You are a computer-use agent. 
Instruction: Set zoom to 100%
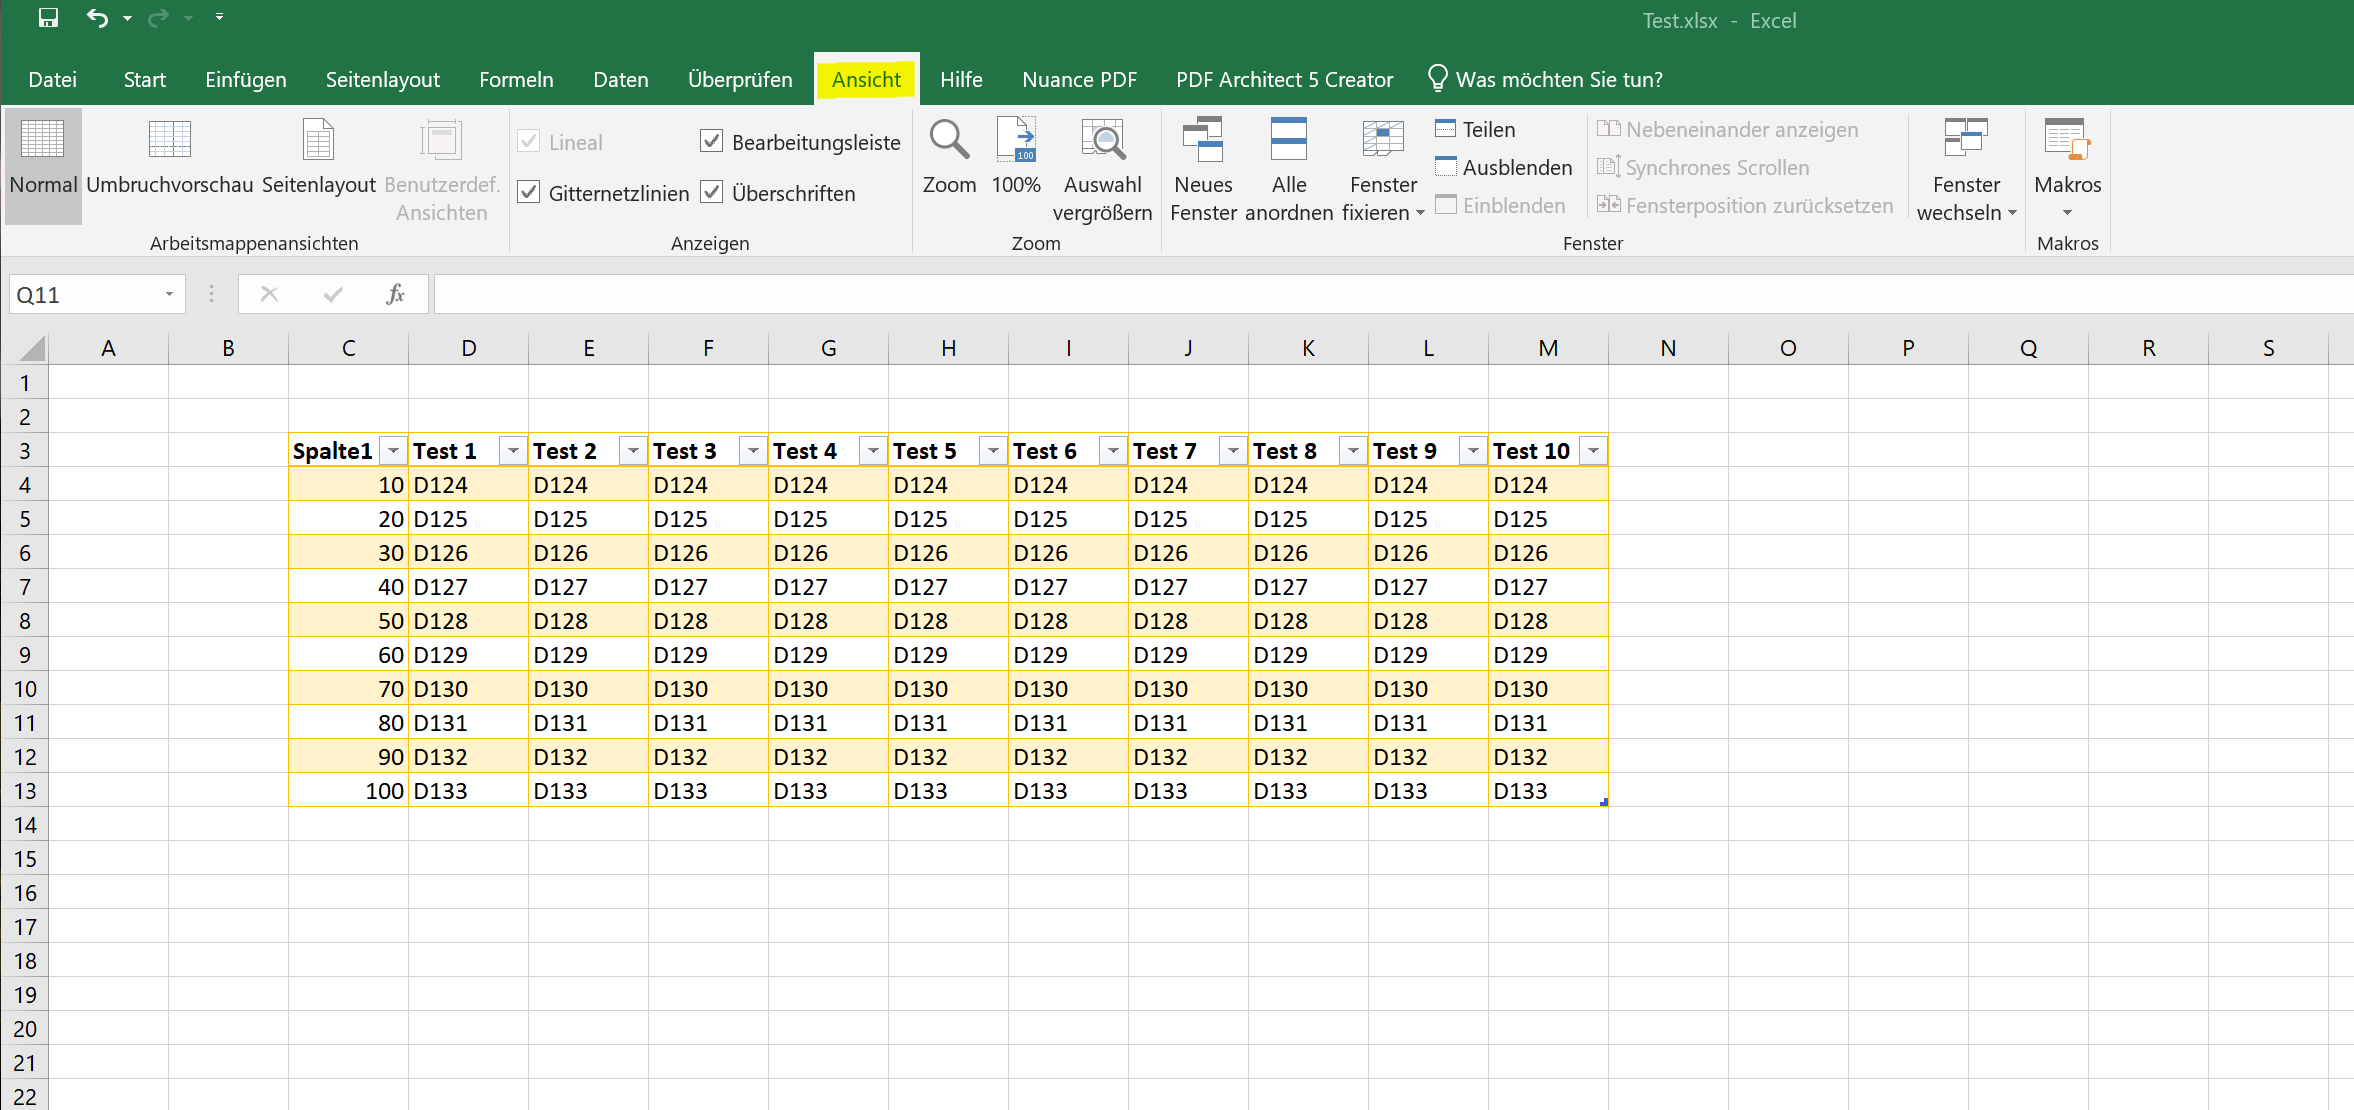[x=1016, y=158]
